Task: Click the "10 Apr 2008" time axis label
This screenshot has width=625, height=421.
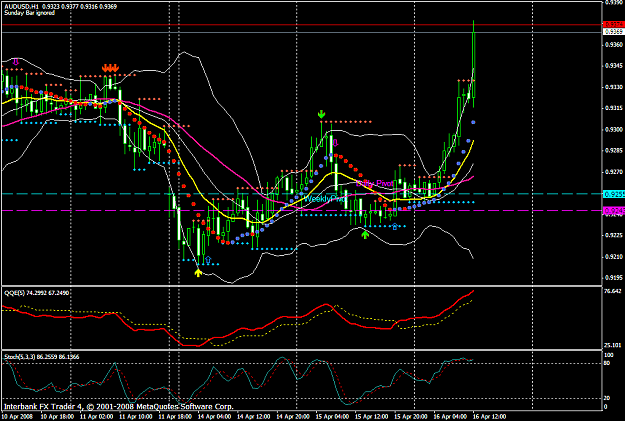Action: click(x=18, y=417)
